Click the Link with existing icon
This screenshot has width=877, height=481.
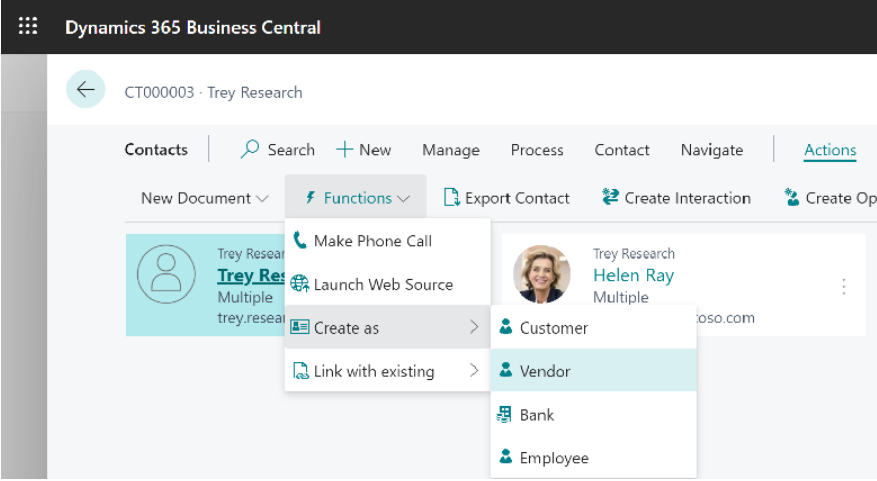[x=300, y=370]
